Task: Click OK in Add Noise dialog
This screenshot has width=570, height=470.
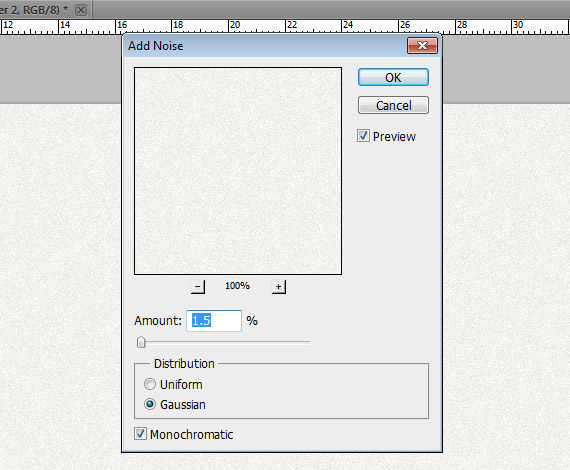Action: pos(393,77)
